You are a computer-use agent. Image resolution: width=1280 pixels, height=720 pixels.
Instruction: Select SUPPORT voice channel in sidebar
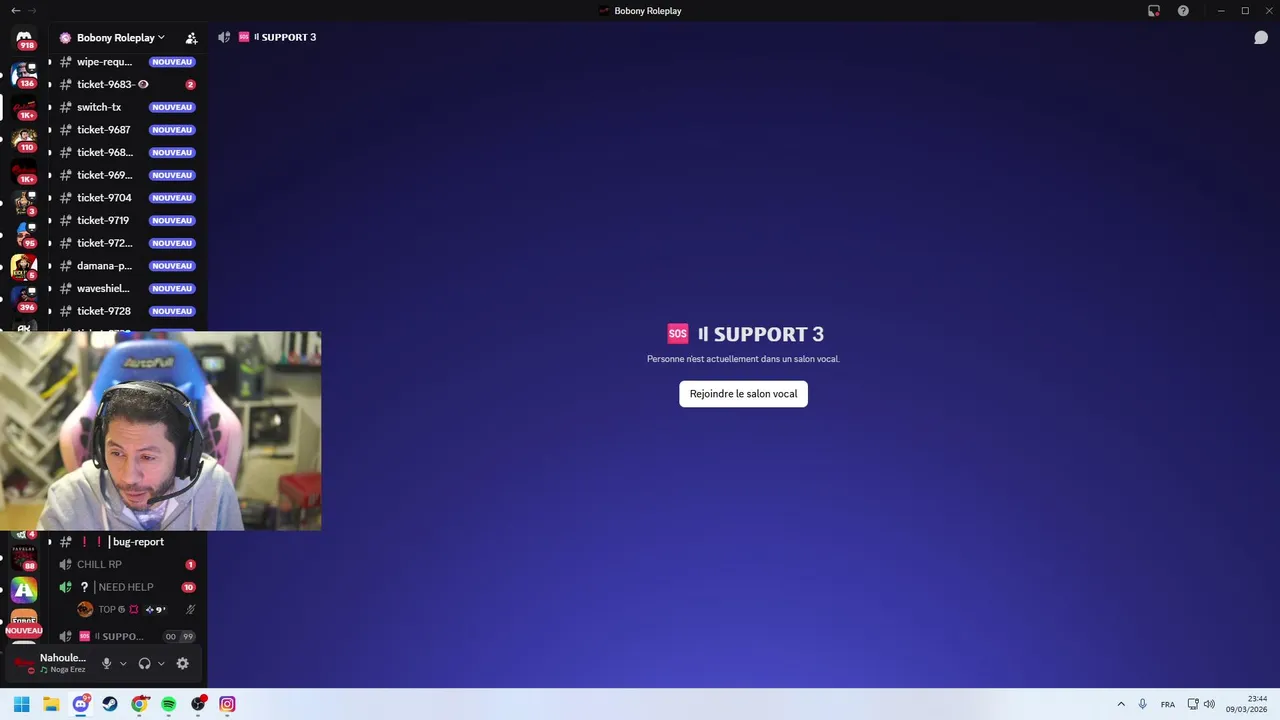[127, 636]
